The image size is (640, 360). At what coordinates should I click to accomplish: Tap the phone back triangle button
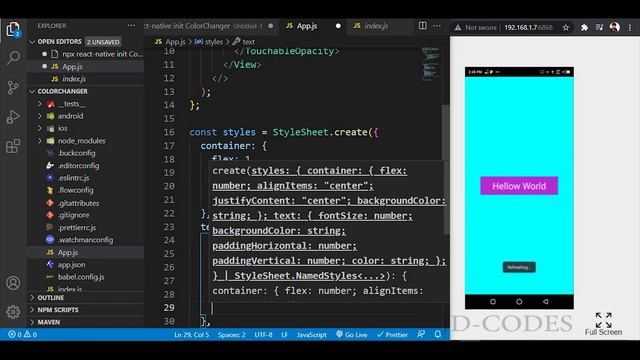pos(546,302)
